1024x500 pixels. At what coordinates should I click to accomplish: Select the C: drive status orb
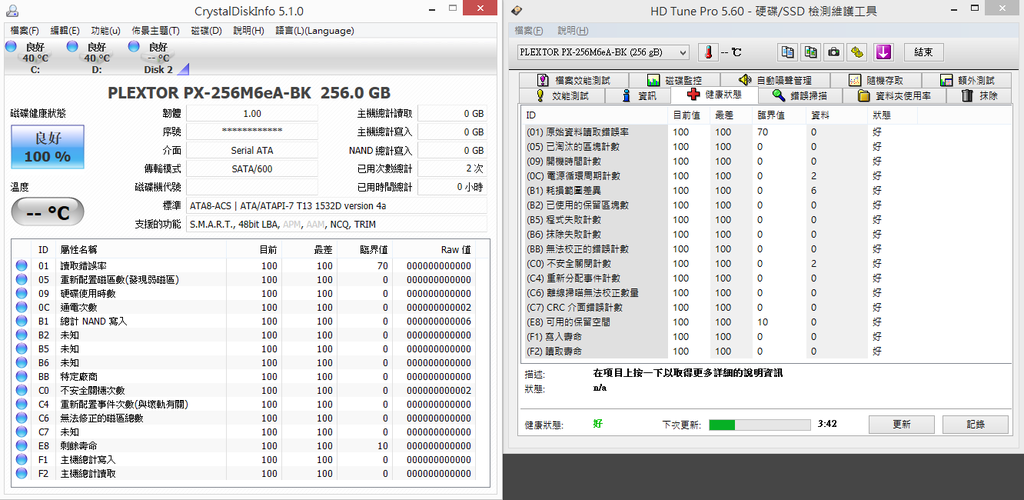click(12, 48)
